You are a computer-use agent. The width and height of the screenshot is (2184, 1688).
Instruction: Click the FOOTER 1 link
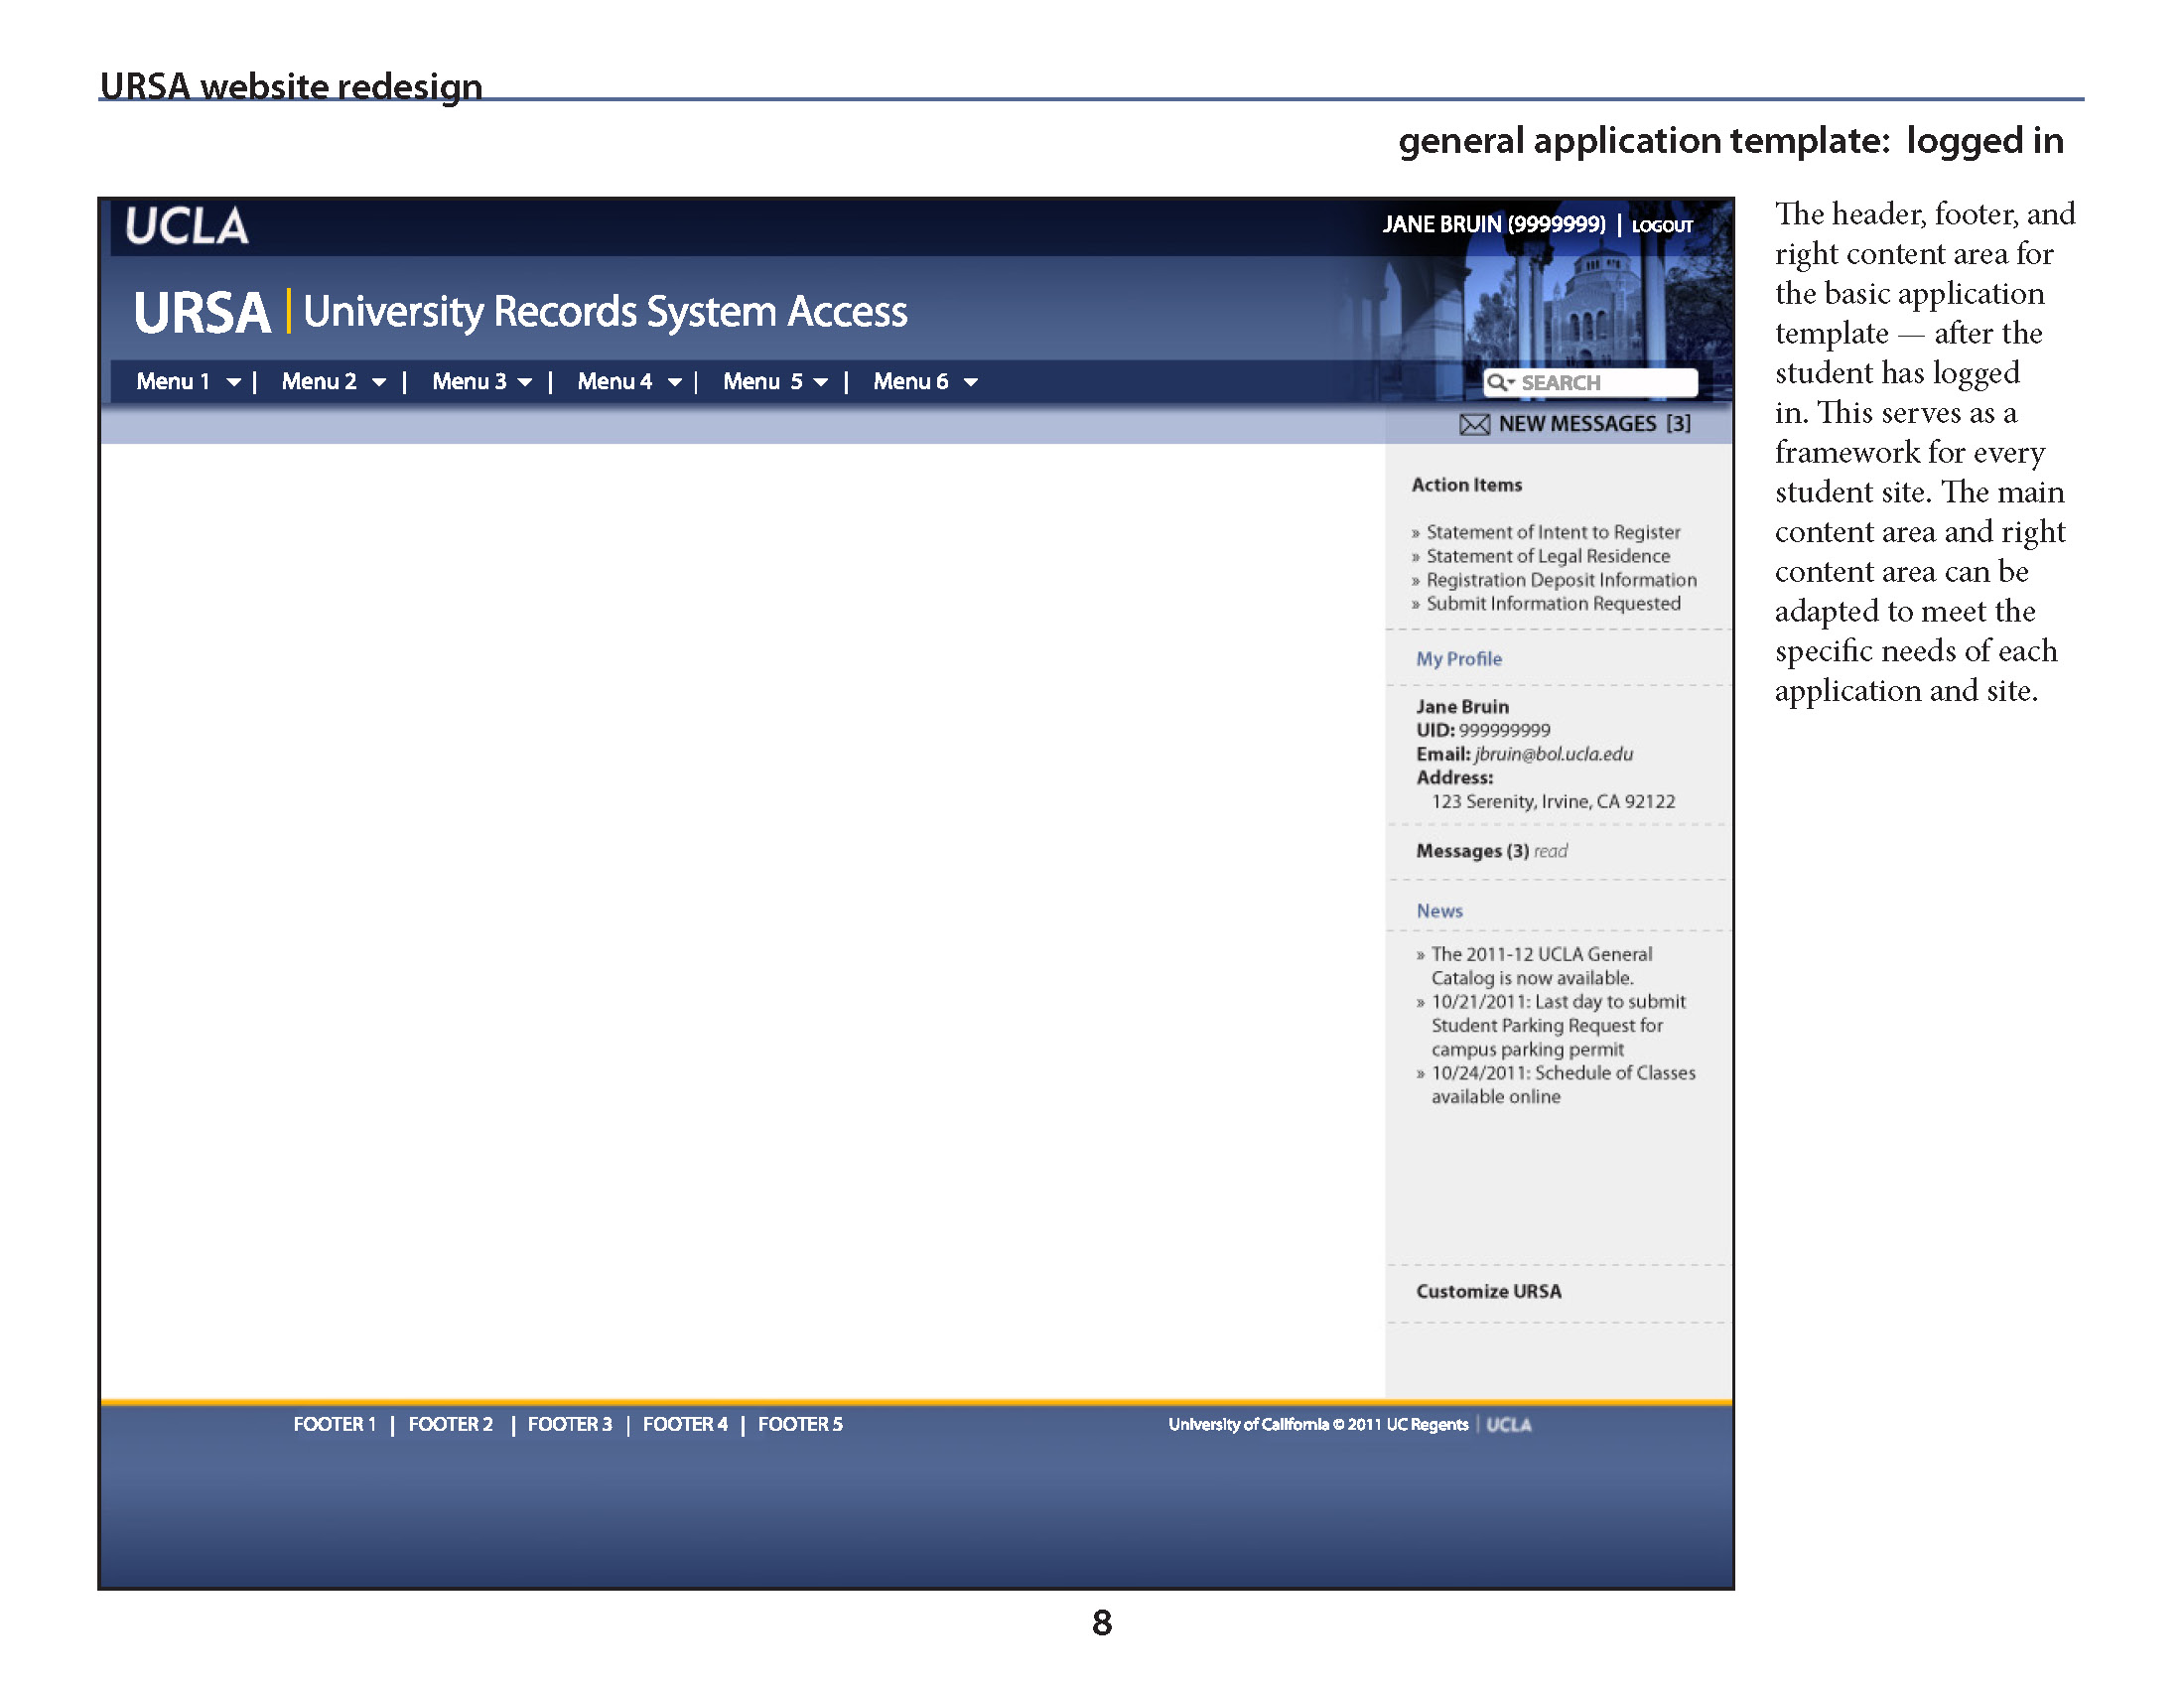(335, 1424)
